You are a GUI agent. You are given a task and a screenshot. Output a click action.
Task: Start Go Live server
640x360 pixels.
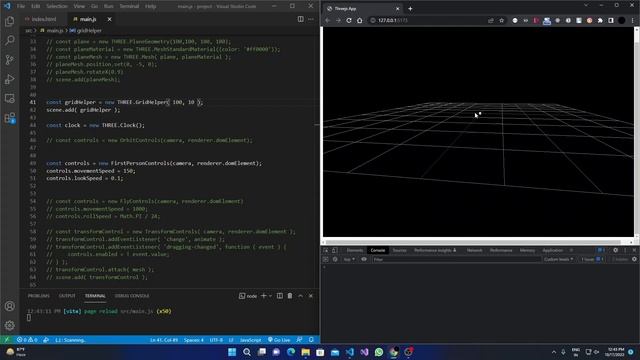point(279,340)
